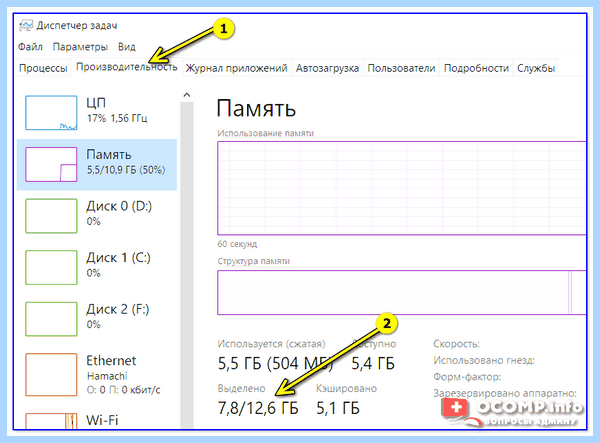Select the ЦП graph thumbnail
600x443 pixels.
click(x=51, y=113)
